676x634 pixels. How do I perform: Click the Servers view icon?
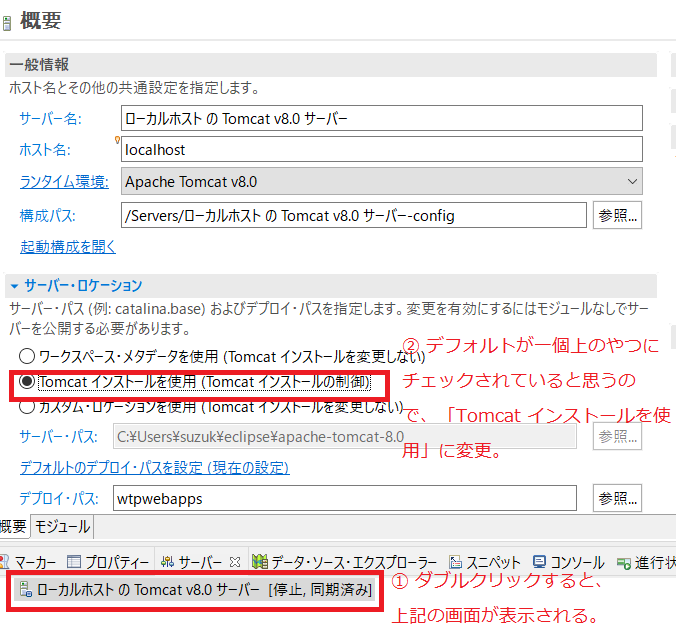(167, 562)
